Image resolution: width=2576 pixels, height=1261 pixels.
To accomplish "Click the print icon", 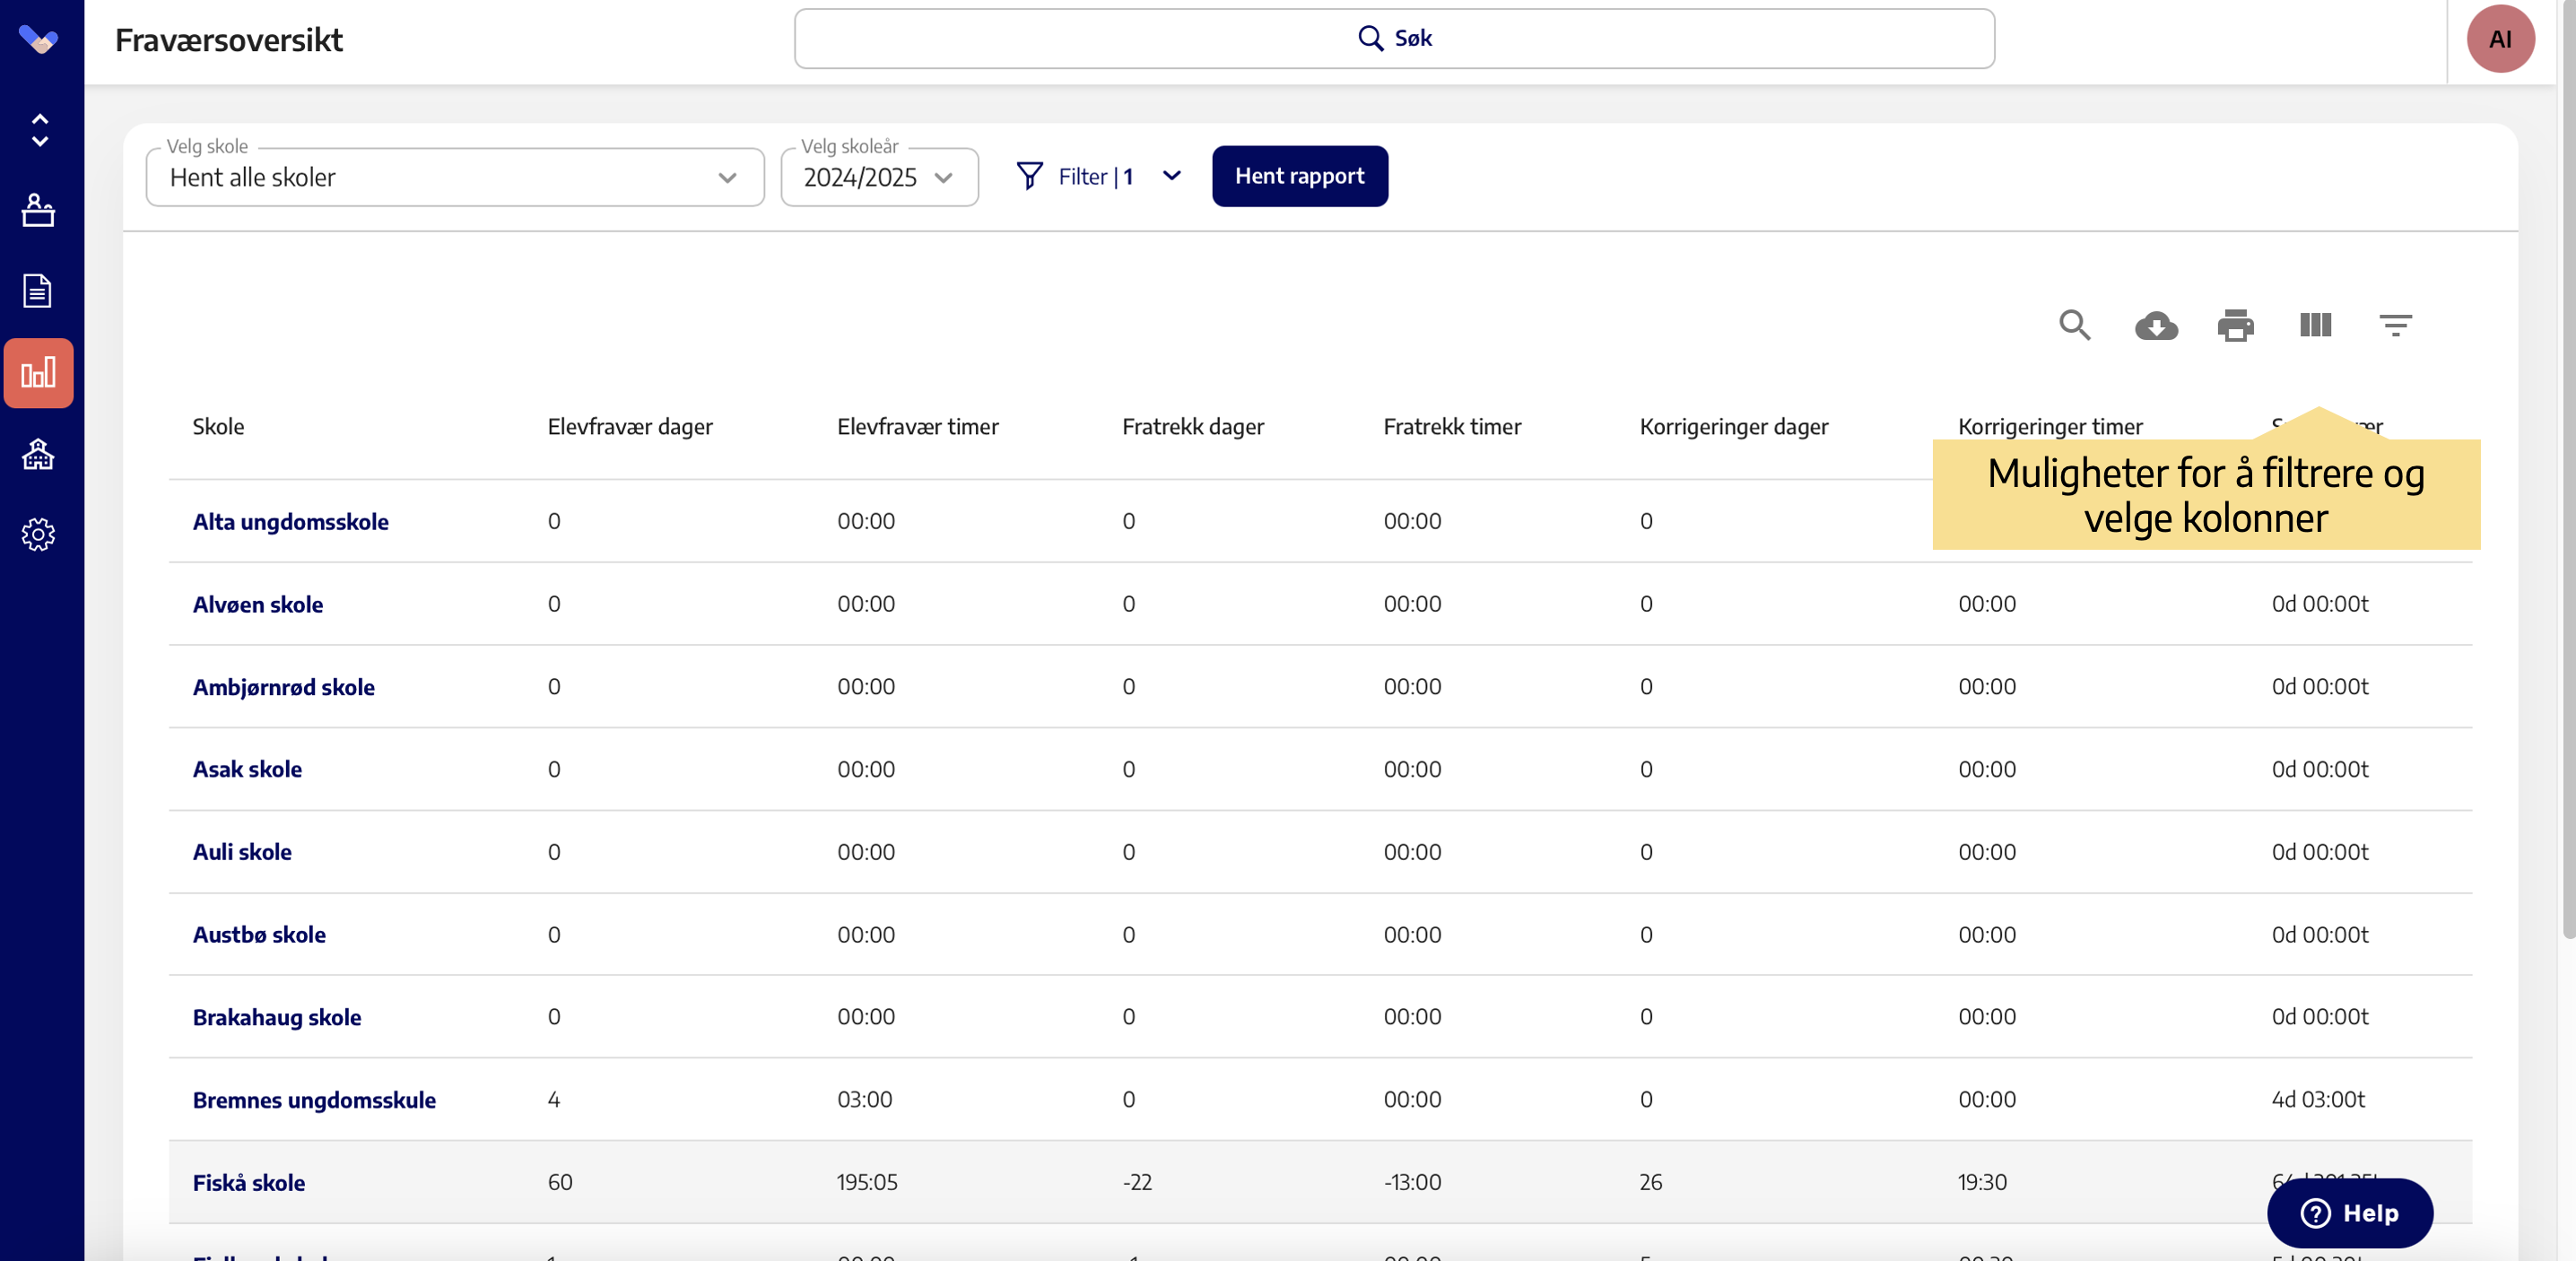I will click(2235, 325).
